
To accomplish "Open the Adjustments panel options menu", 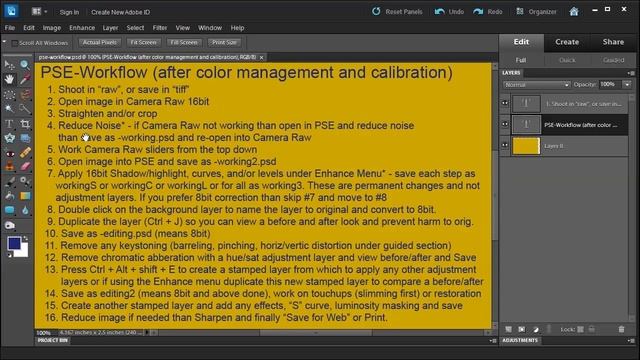I will [631, 340].
